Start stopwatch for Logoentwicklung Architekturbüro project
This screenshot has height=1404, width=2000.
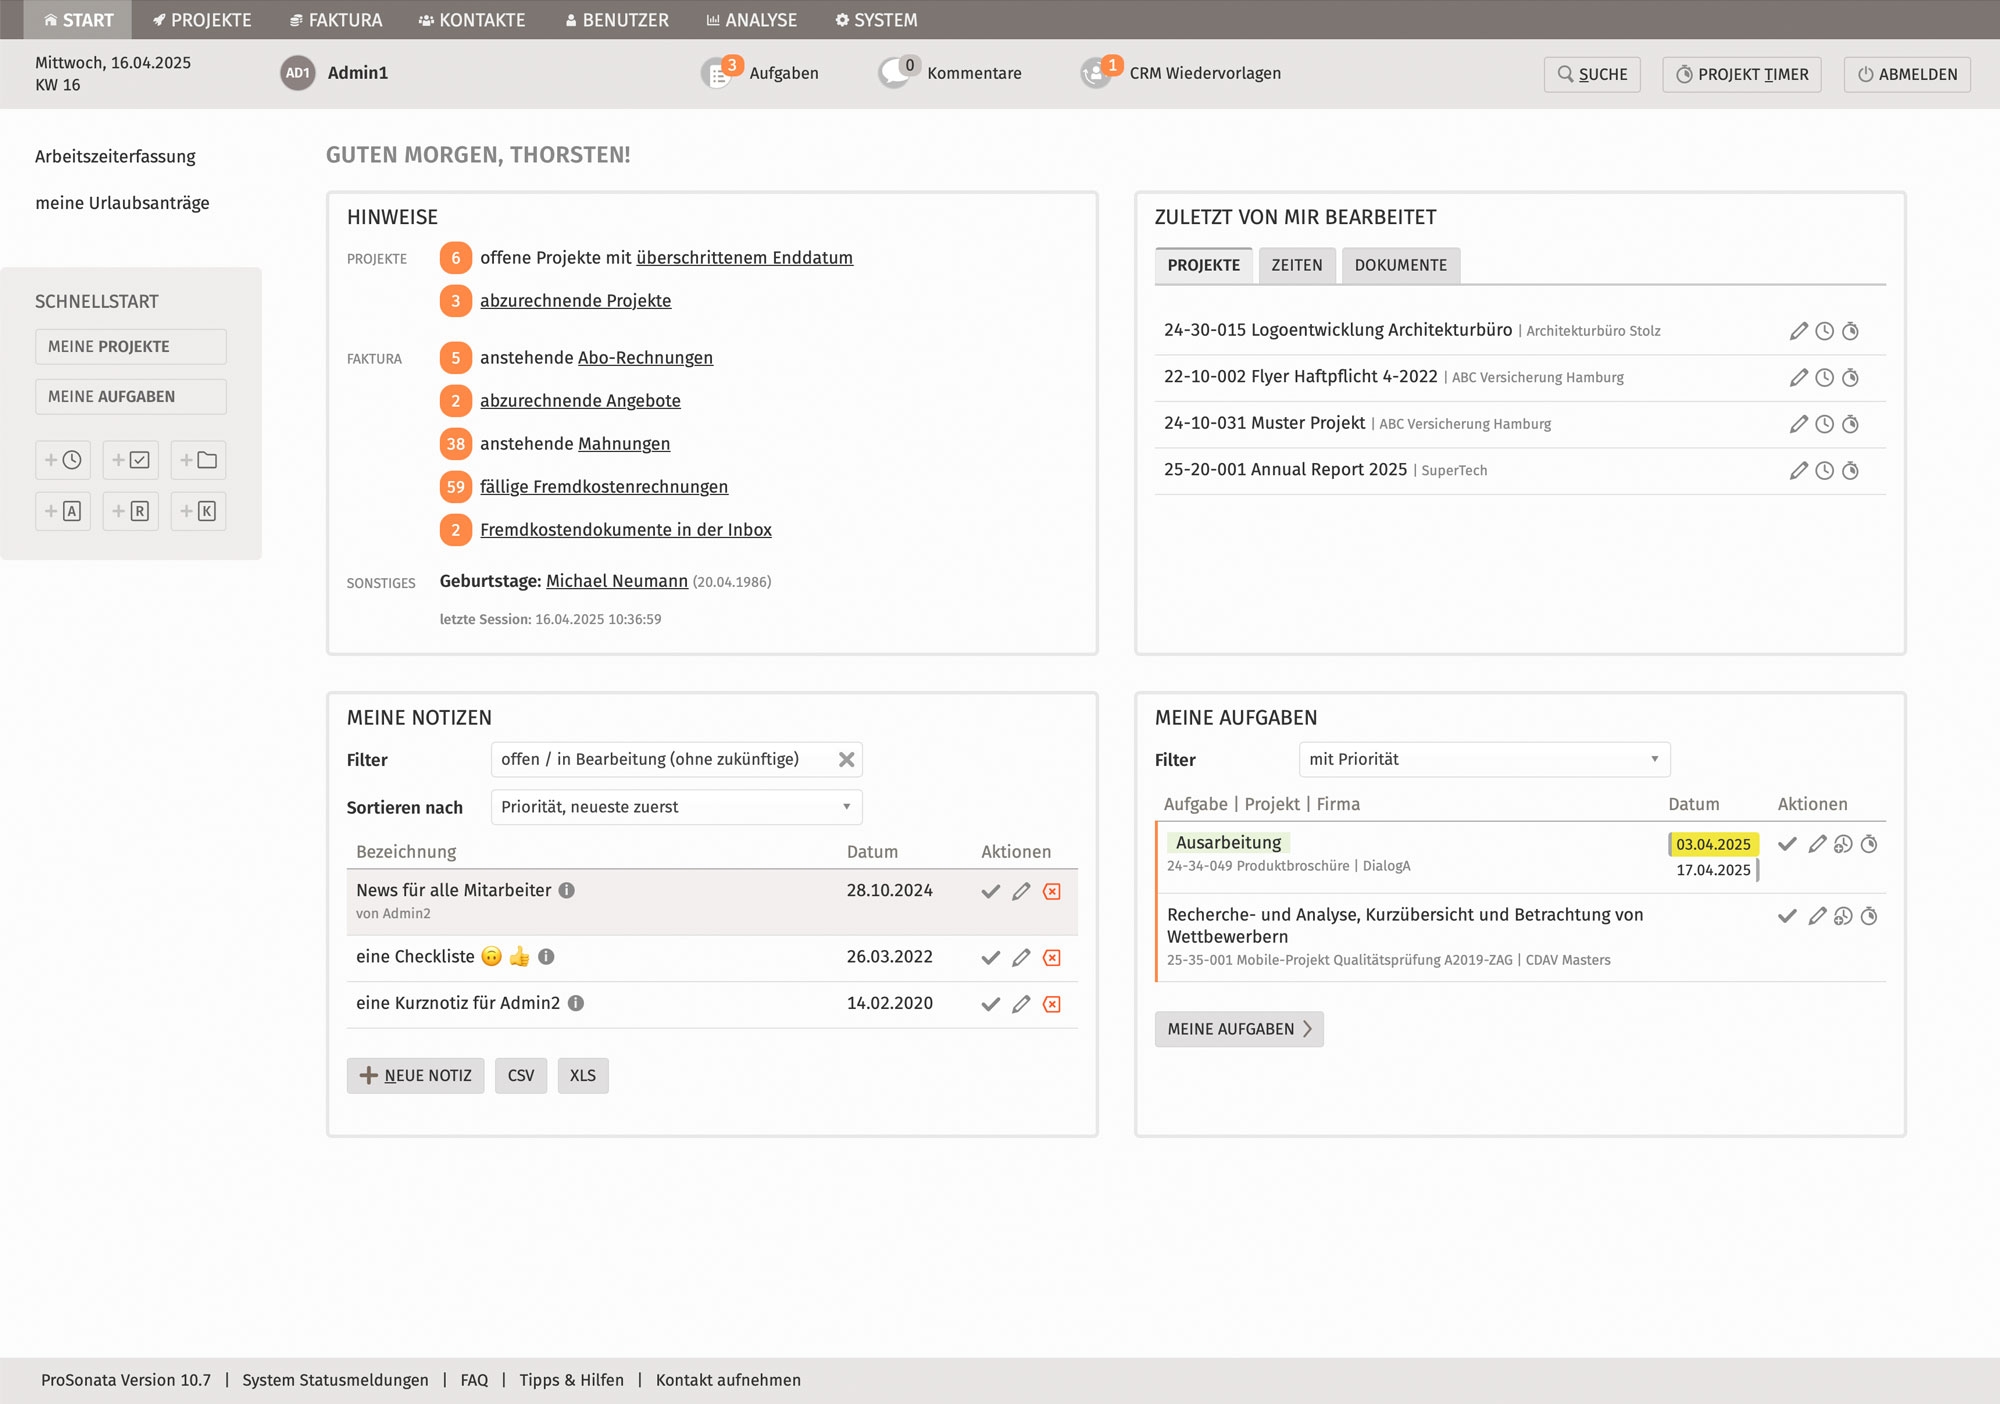tap(1850, 331)
